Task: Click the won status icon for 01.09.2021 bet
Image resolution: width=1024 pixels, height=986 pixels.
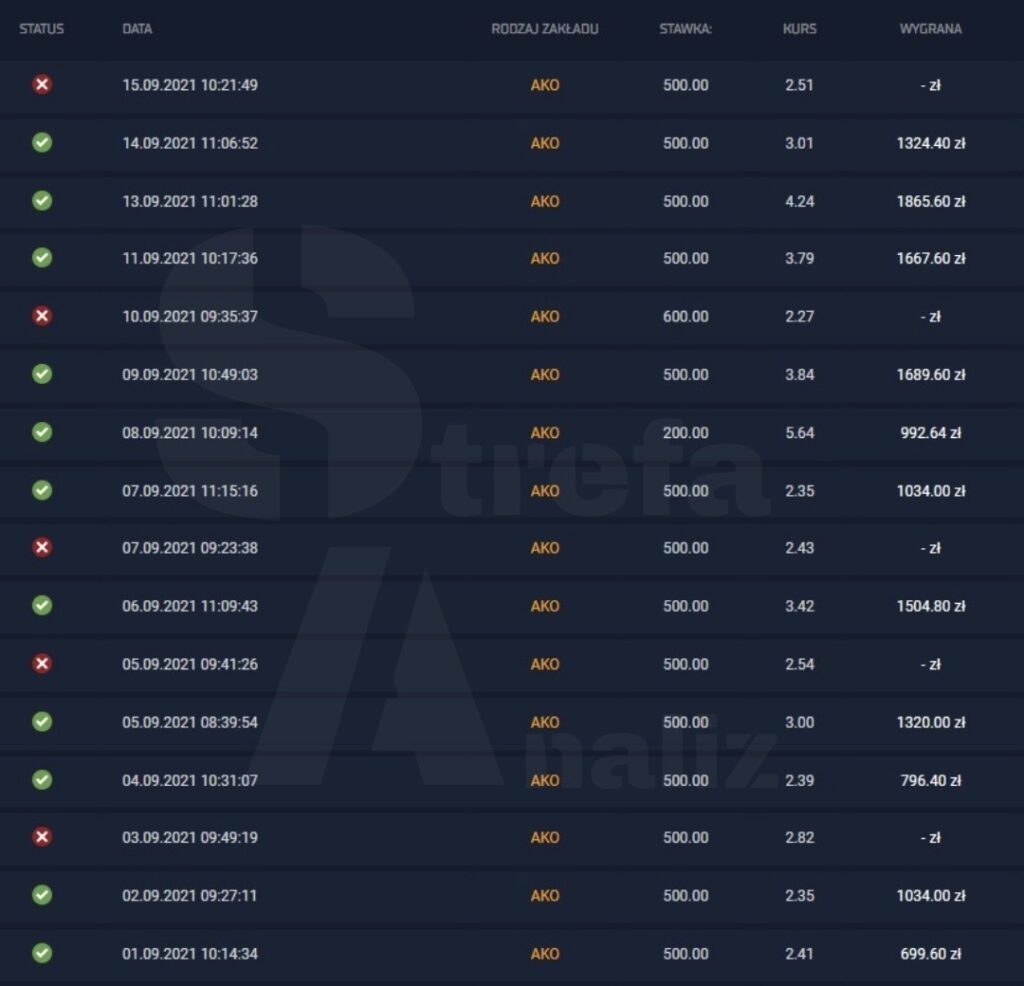Action: pyautogui.click(x=42, y=953)
